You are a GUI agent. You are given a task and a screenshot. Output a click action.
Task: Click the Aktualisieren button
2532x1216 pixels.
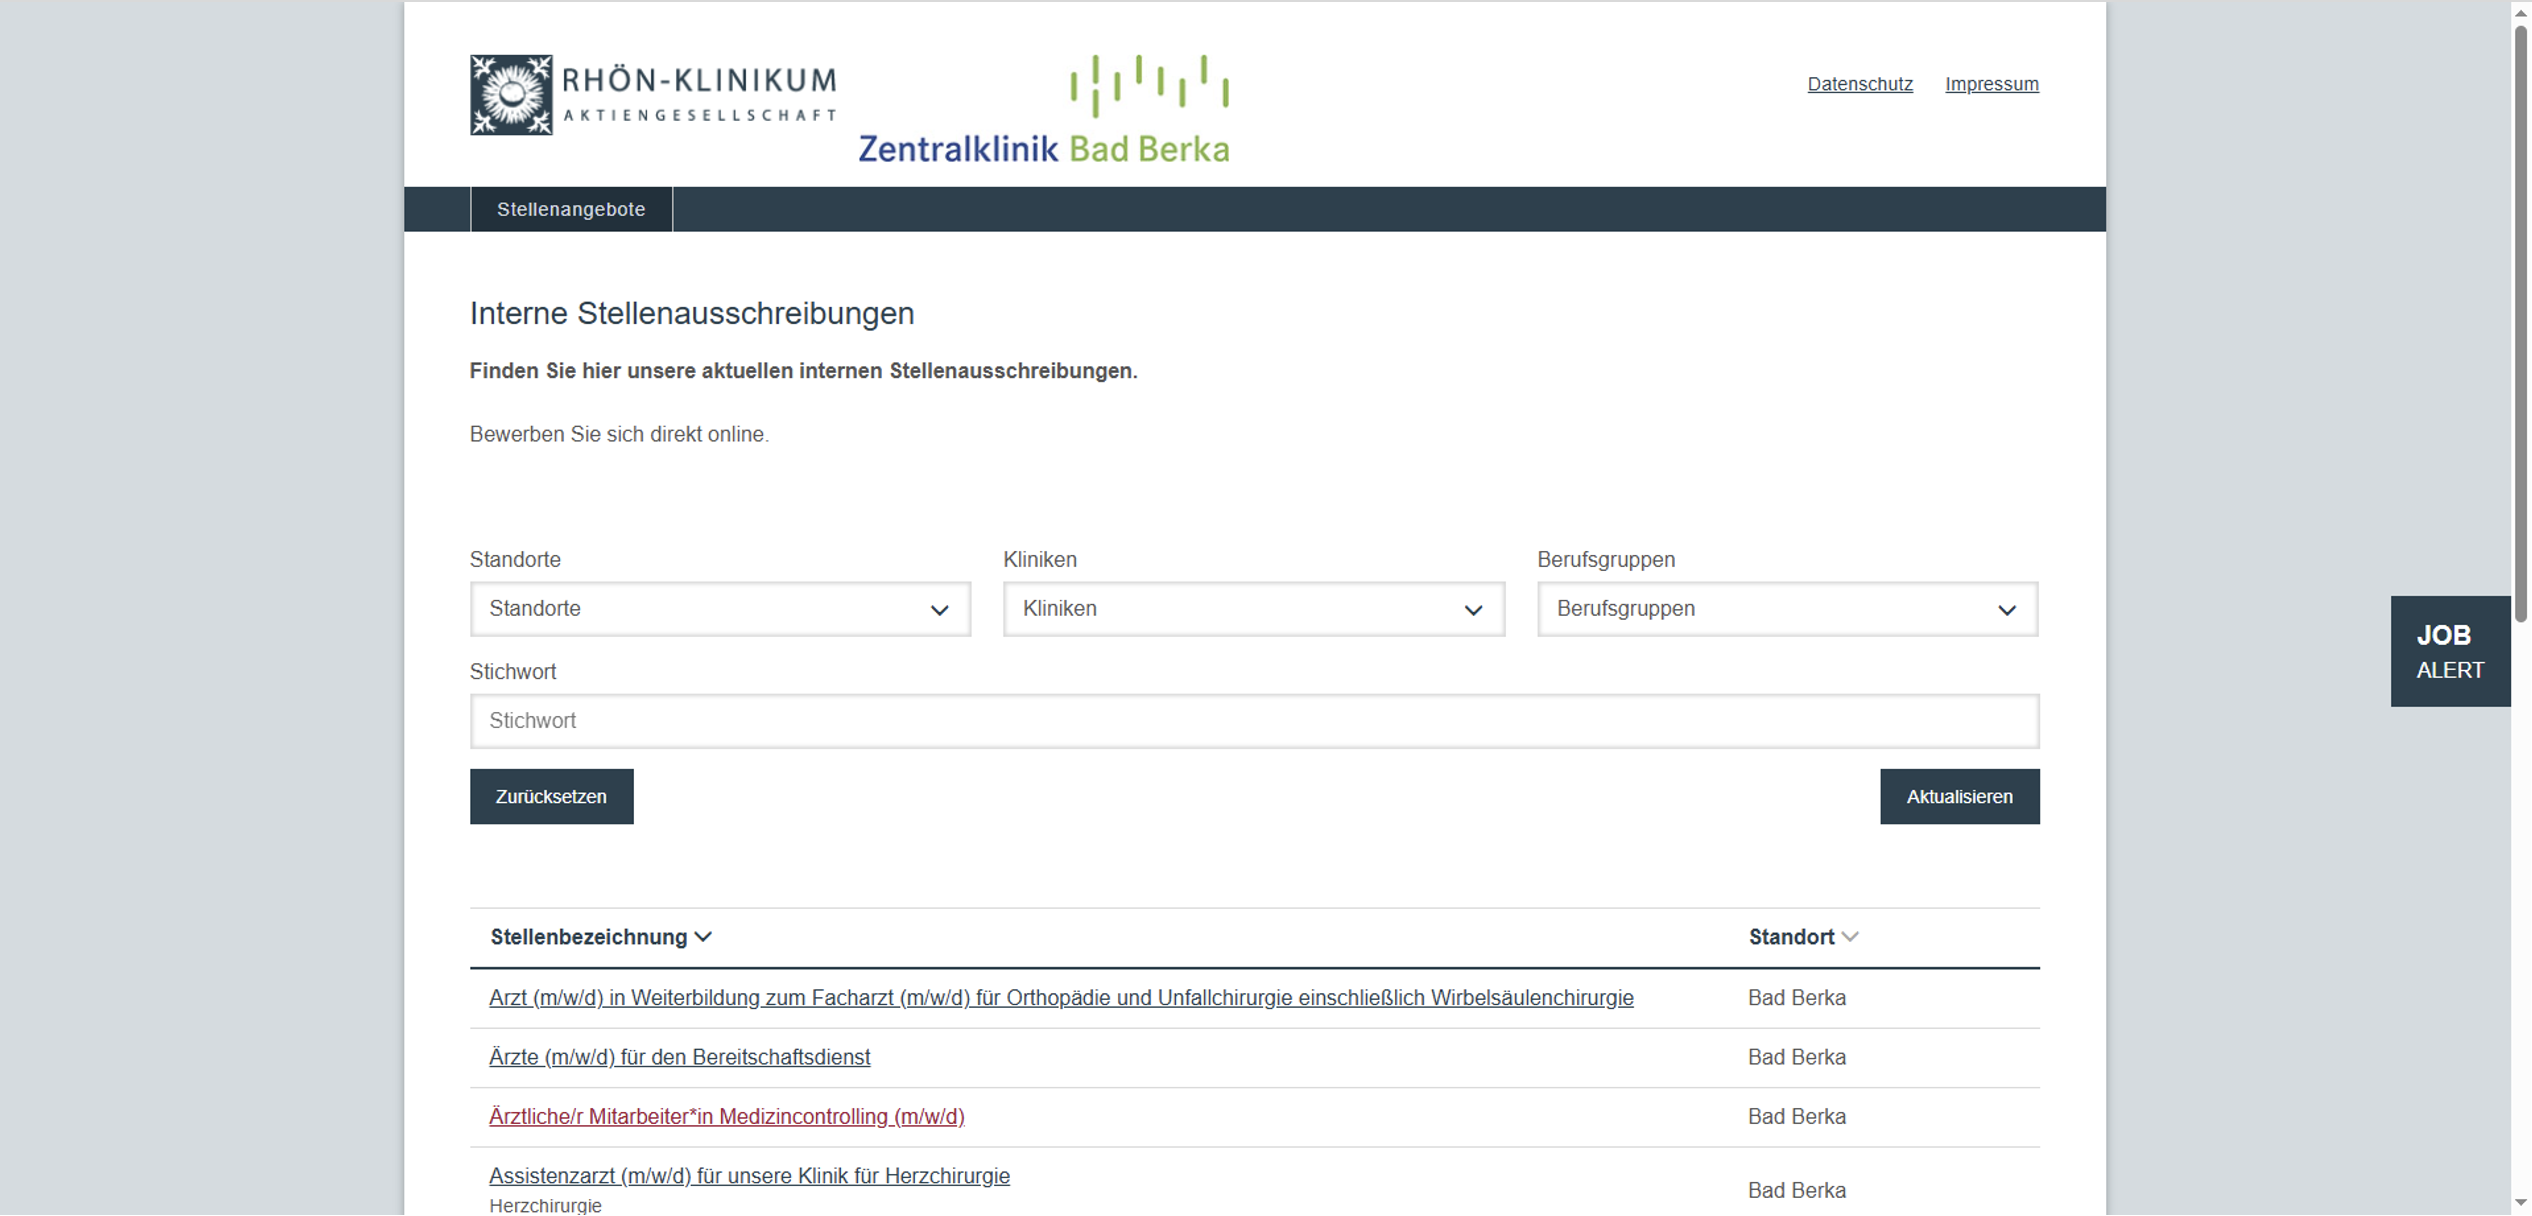tap(1959, 797)
